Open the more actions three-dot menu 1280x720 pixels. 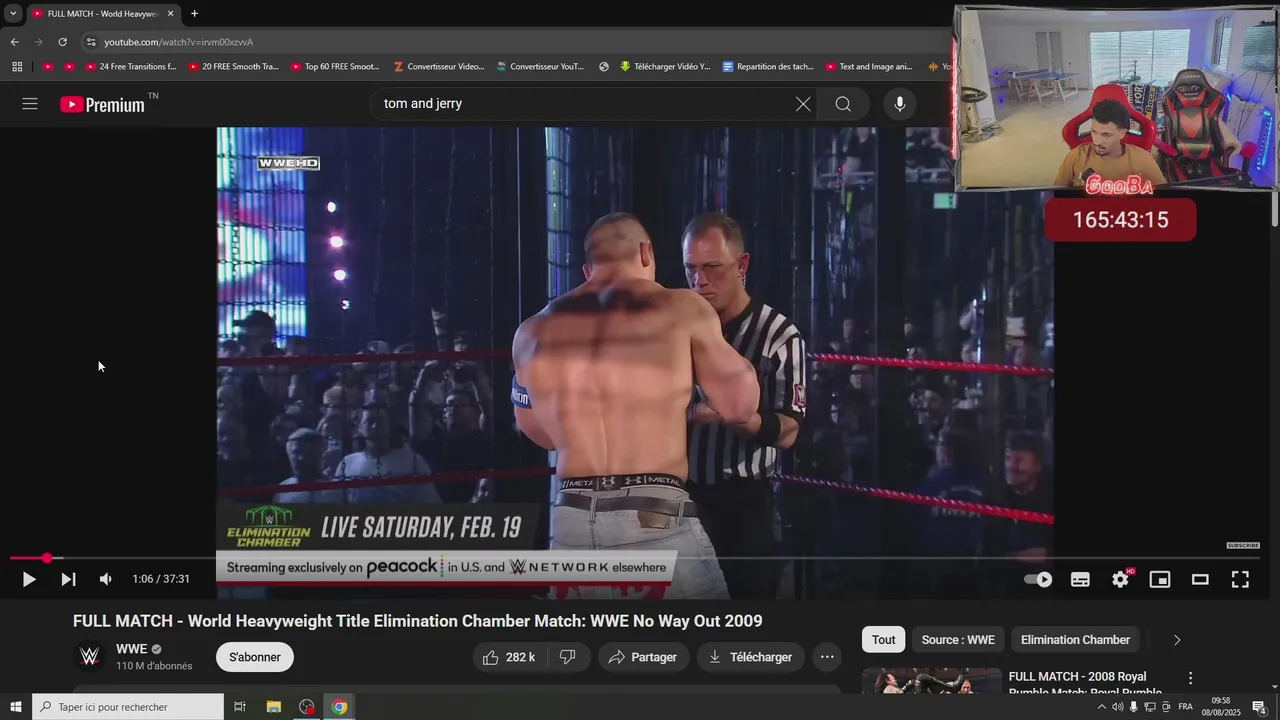coord(827,657)
